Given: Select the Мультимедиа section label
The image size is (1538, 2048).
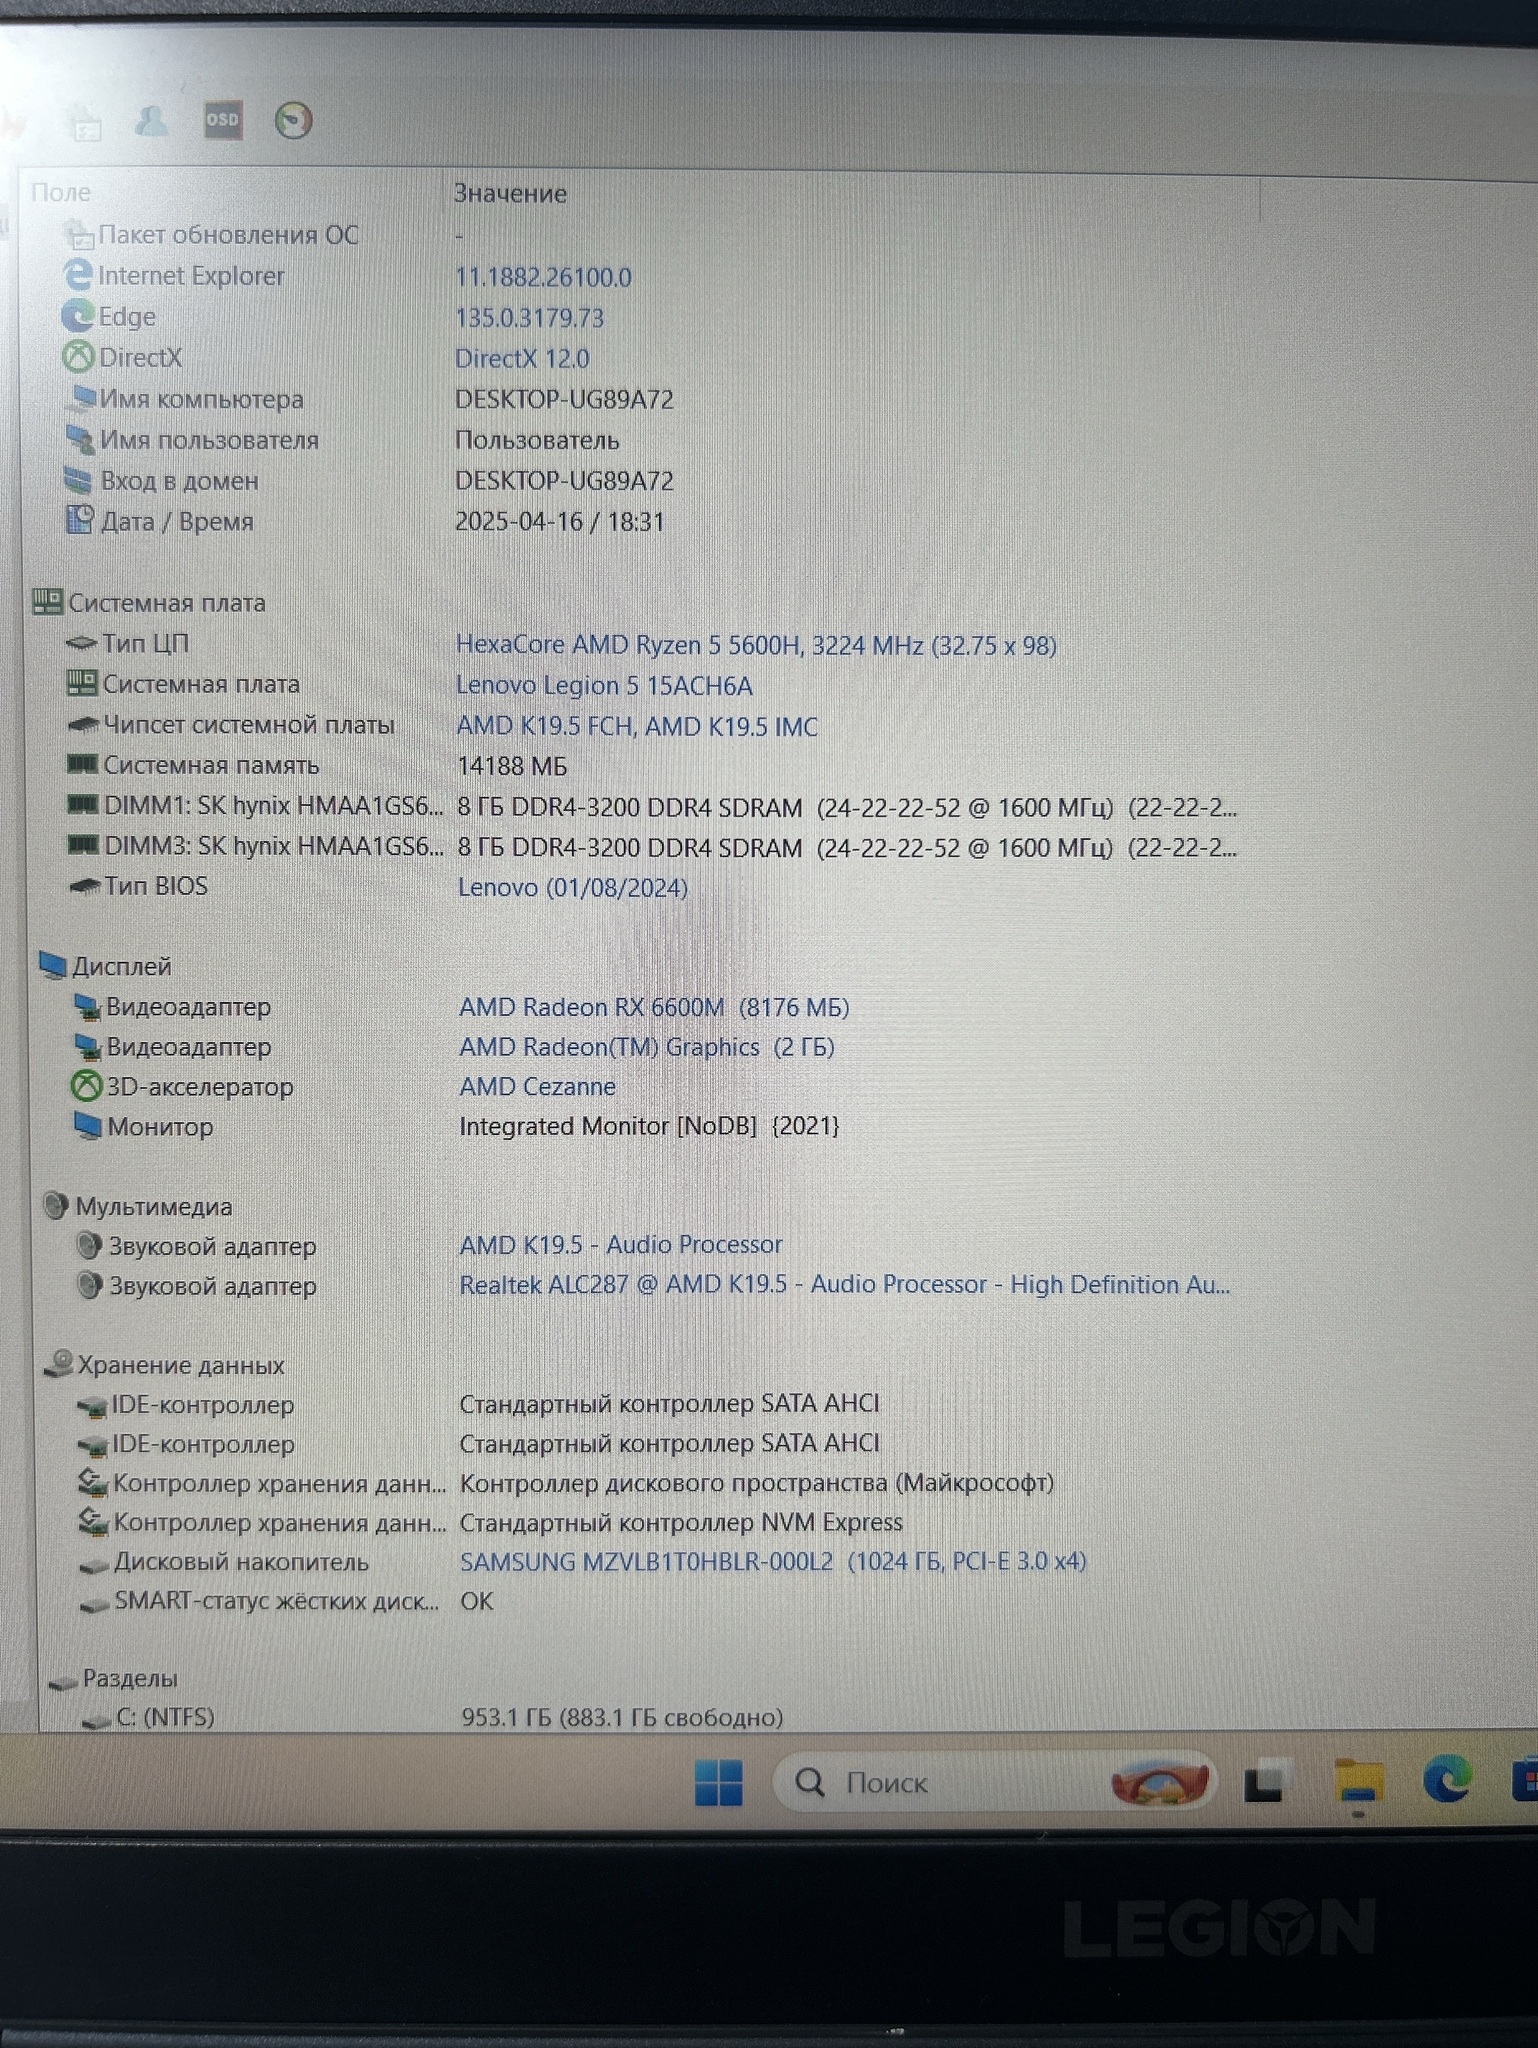Looking at the screenshot, I should pos(154,1207).
